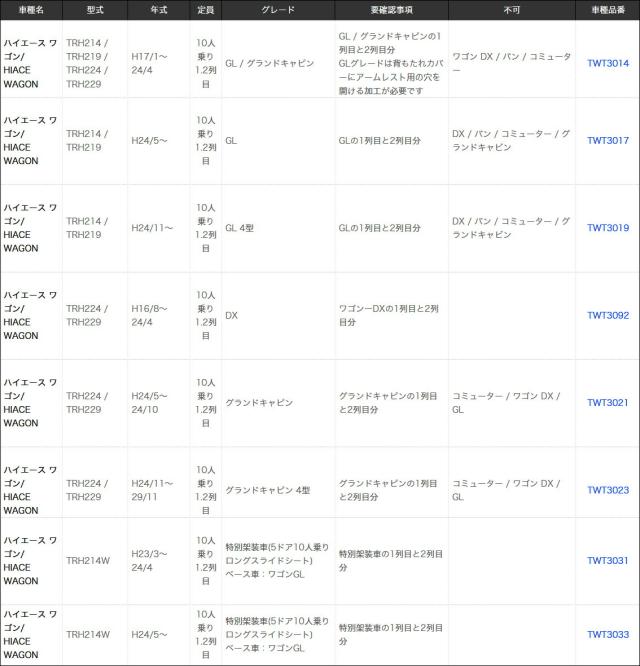Click the 不可 column header
The image size is (640, 666).
pyautogui.click(x=511, y=11)
